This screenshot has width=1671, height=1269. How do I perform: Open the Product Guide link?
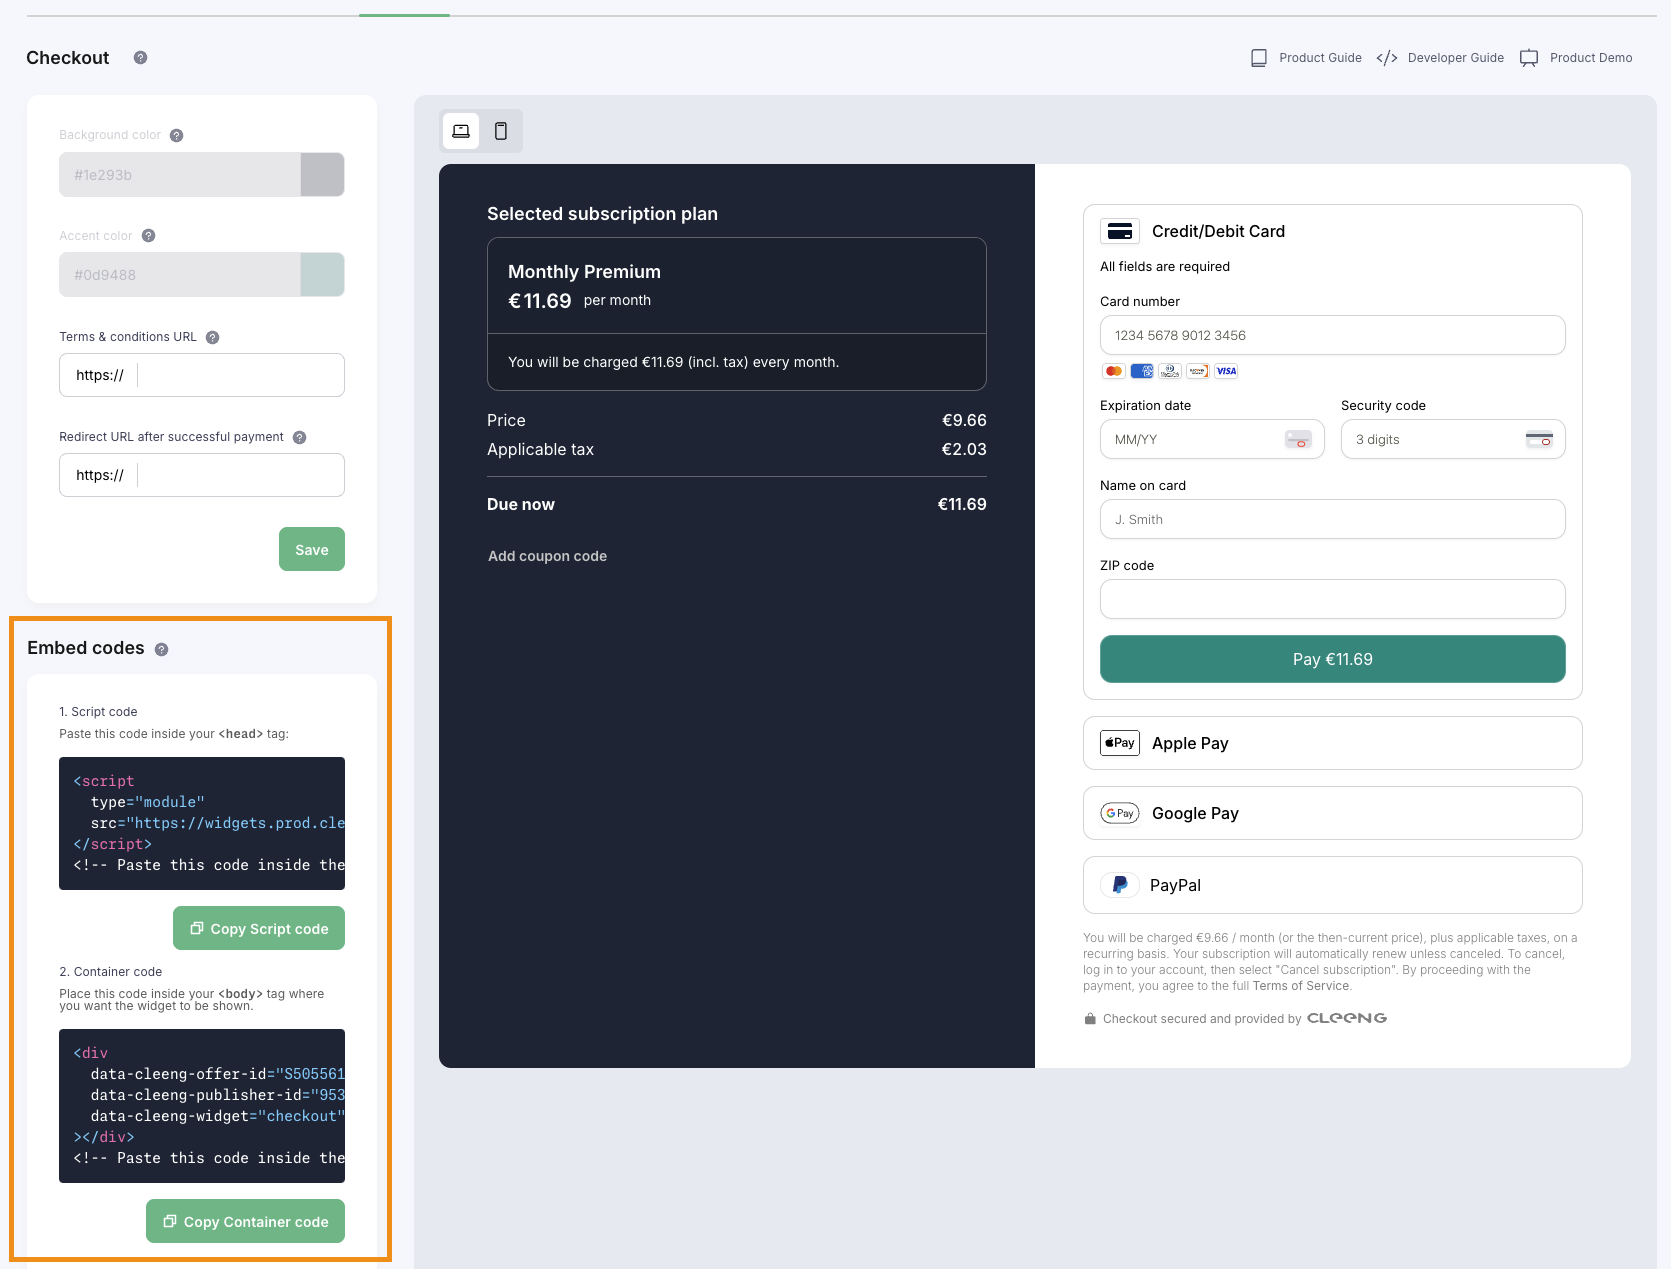pyautogui.click(x=1320, y=58)
